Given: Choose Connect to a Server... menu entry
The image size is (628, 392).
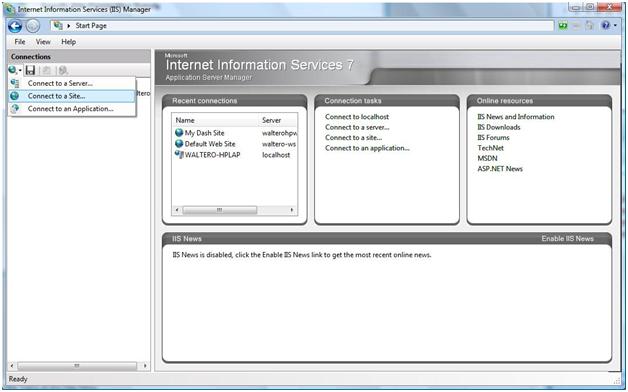Looking at the screenshot, I should [x=72, y=83].
